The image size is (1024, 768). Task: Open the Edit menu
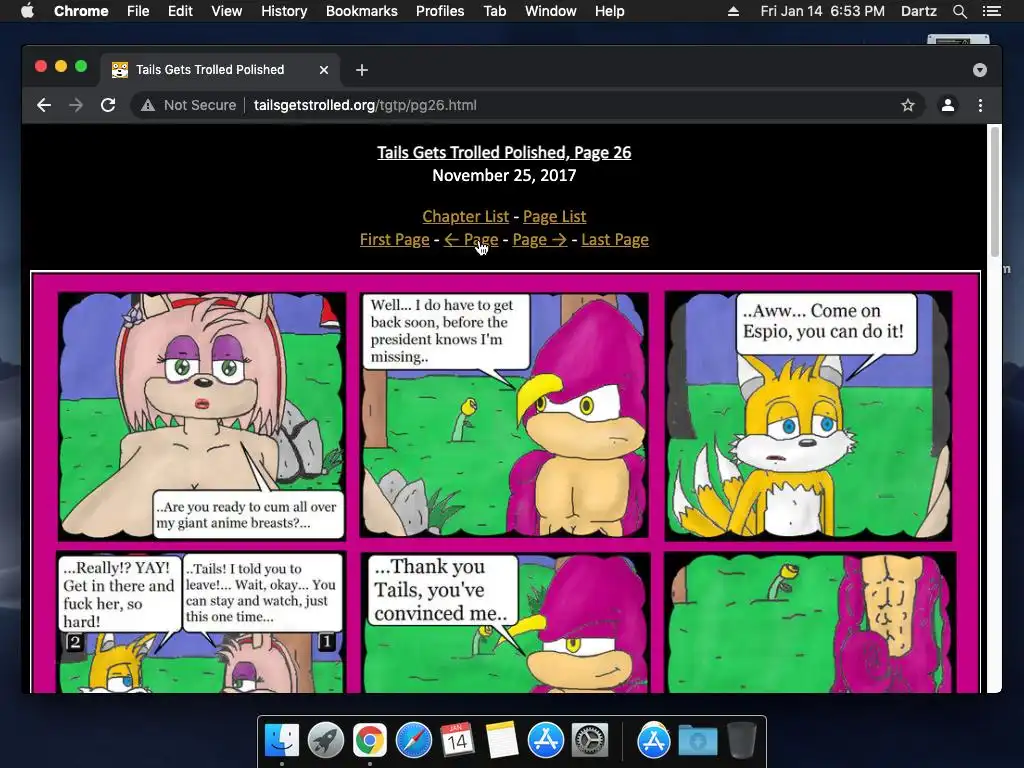(180, 11)
